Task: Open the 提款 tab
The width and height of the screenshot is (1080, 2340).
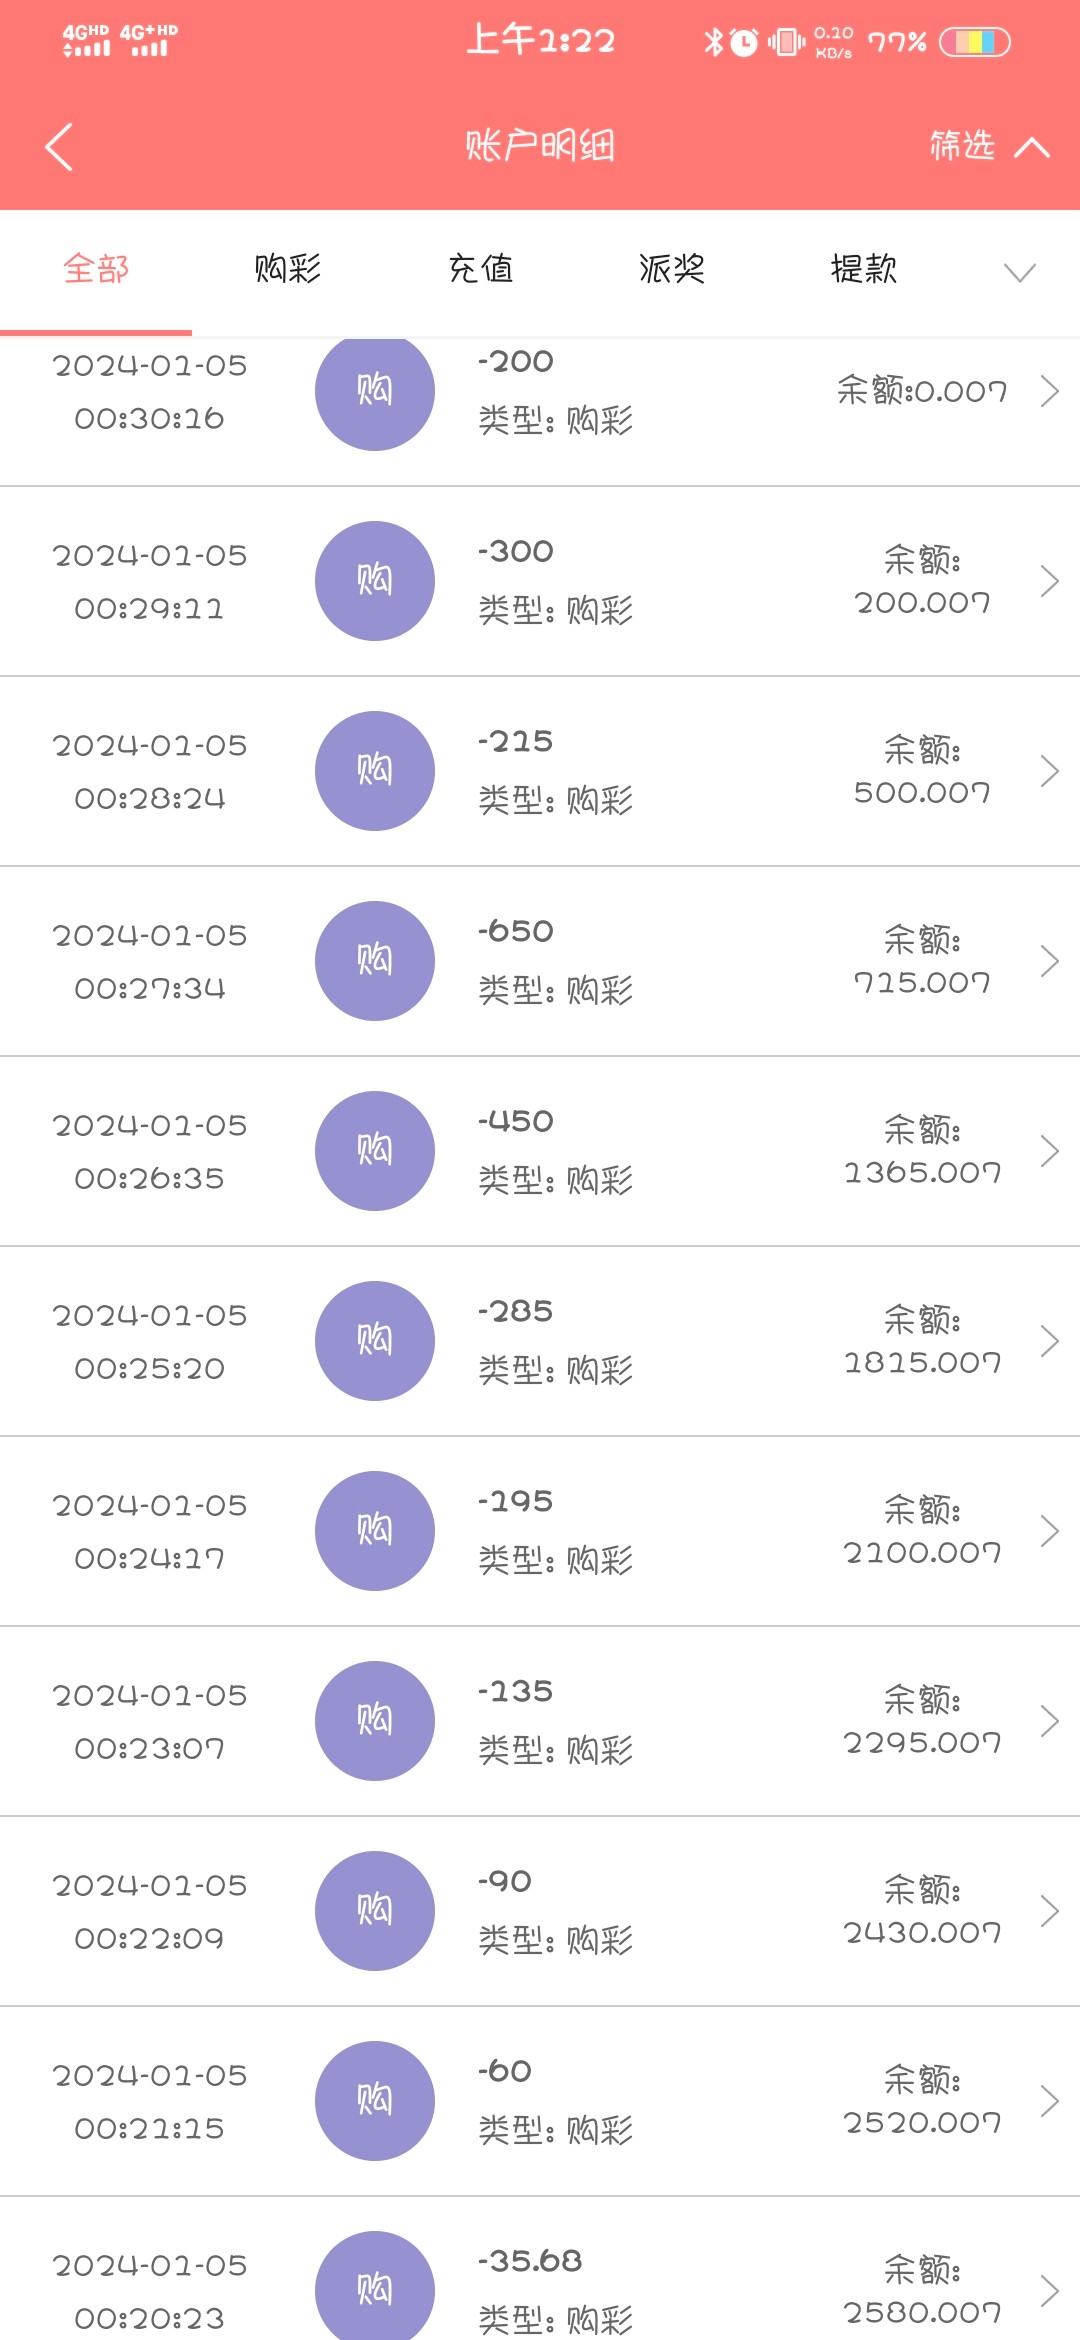Action: (x=863, y=269)
